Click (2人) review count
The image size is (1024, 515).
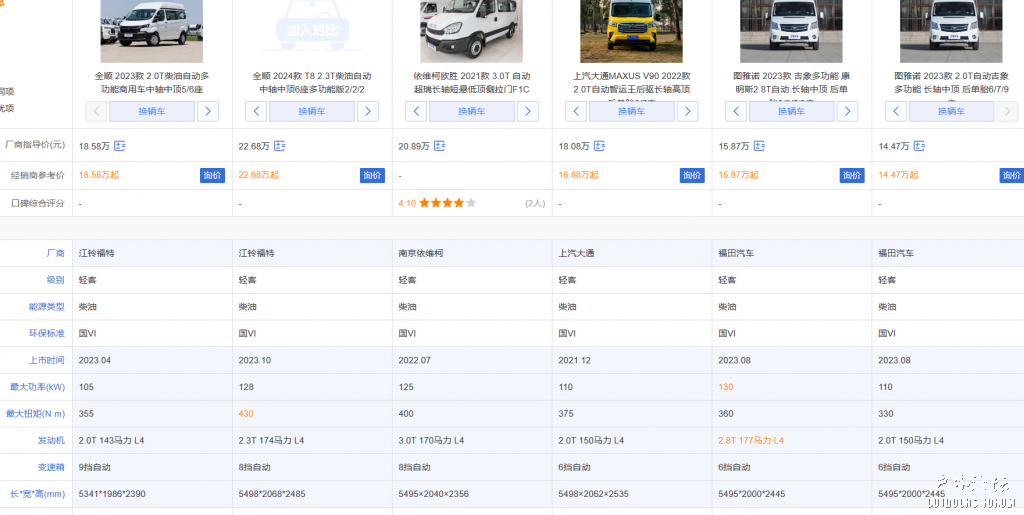[x=535, y=203]
